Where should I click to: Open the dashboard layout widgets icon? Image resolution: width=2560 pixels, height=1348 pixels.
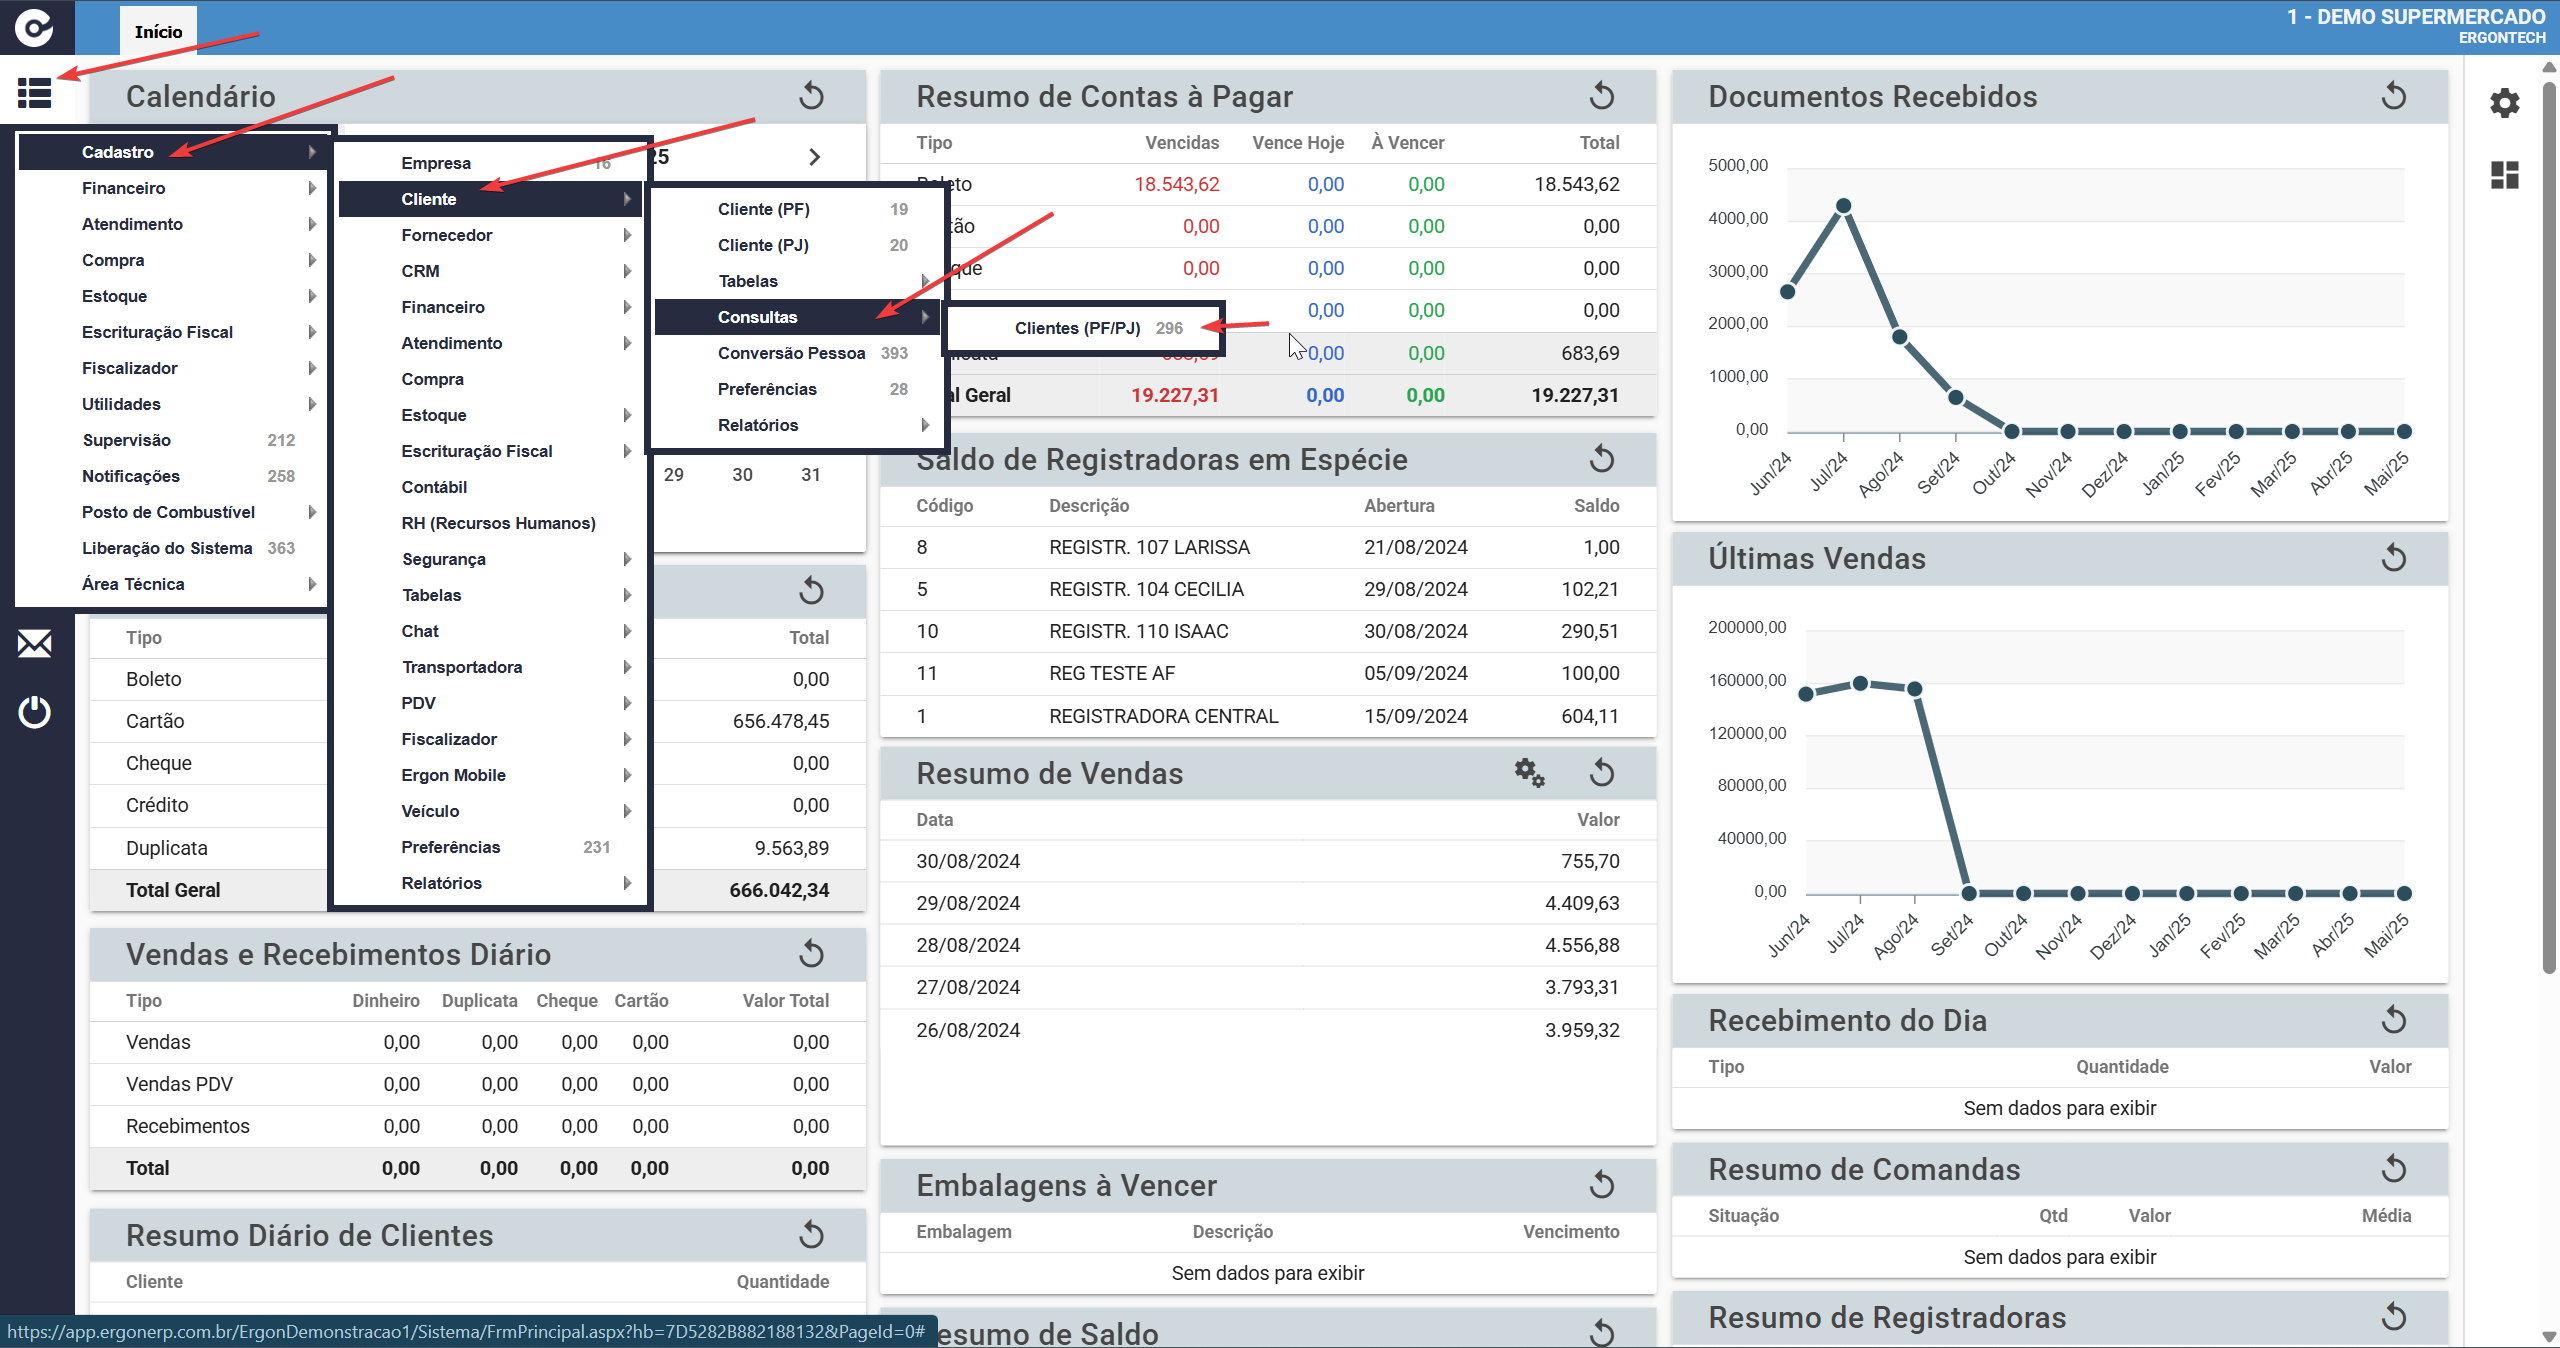click(2504, 175)
